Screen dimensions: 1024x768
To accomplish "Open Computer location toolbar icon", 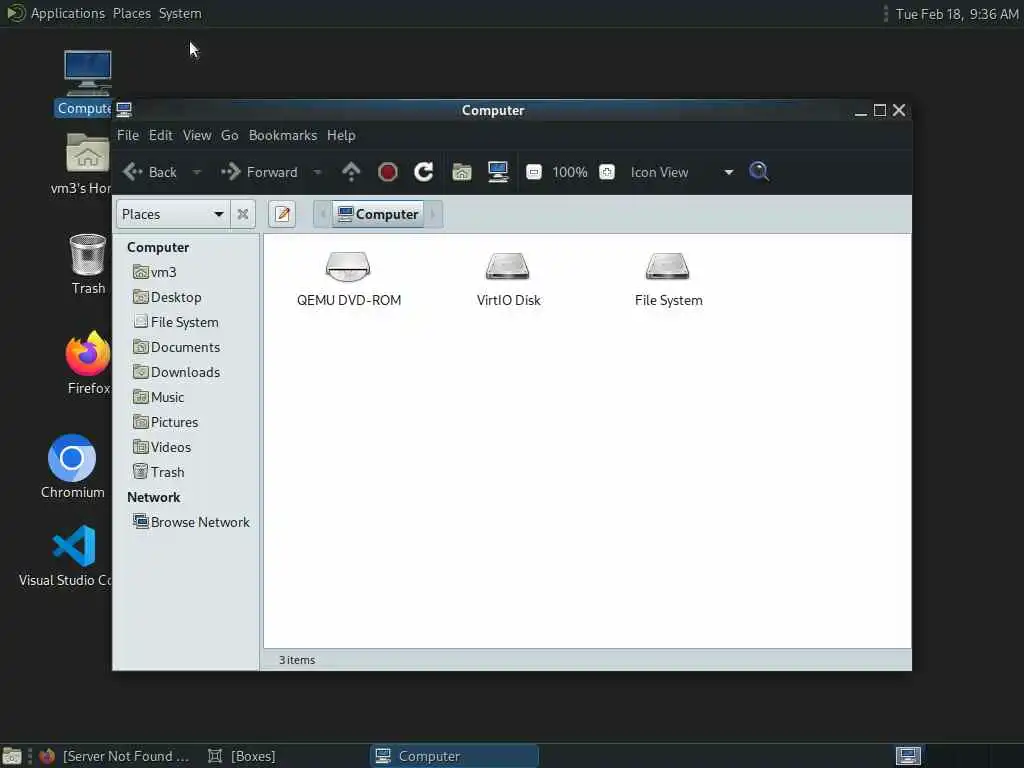I will click(x=498, y=172).
